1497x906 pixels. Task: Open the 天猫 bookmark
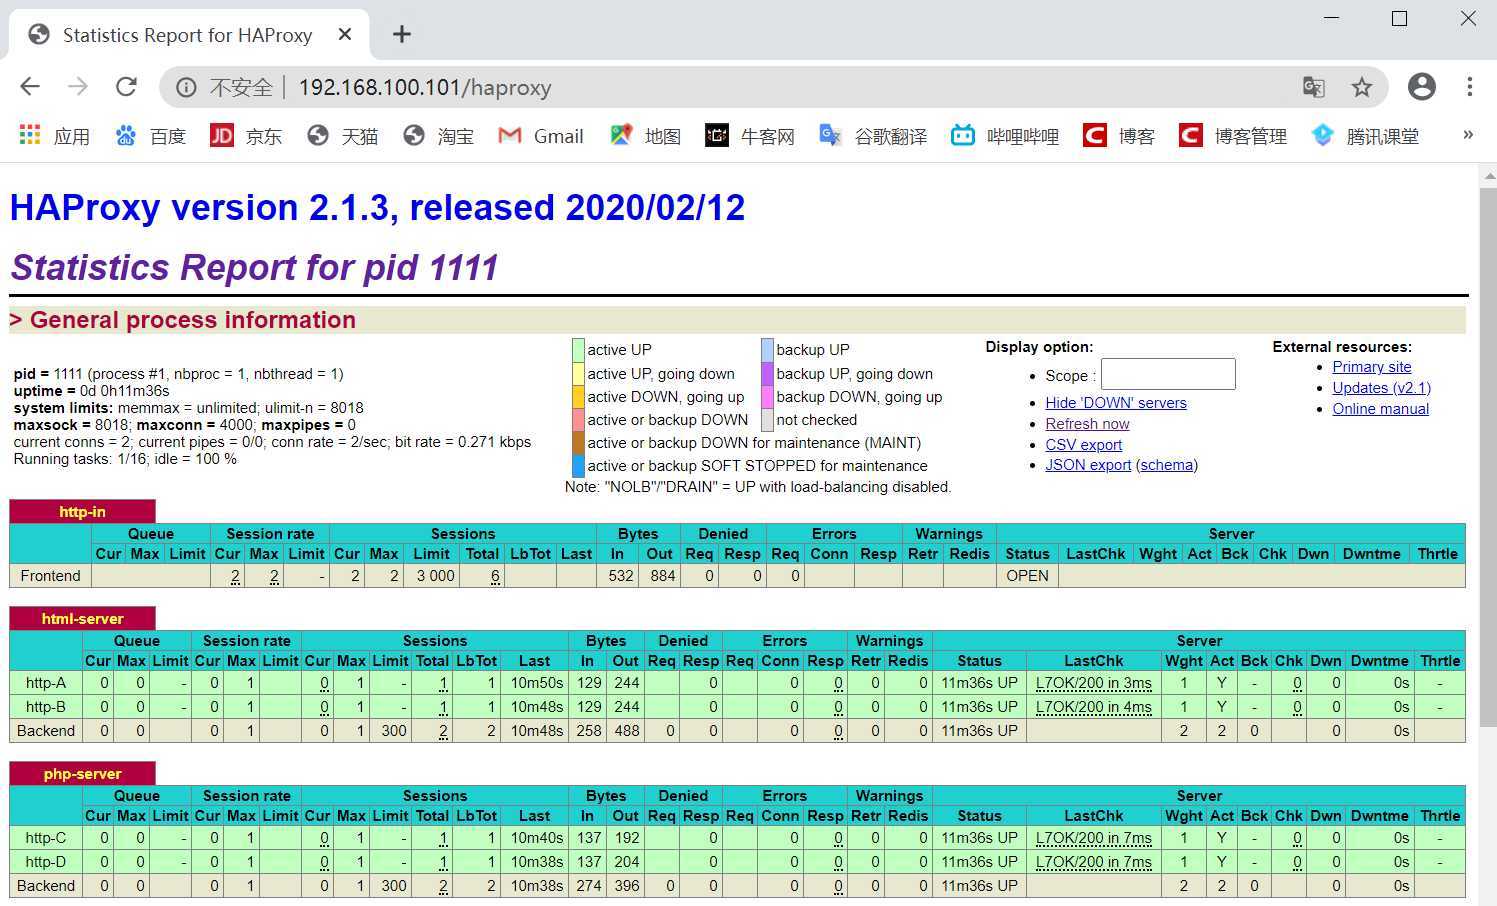343,136
